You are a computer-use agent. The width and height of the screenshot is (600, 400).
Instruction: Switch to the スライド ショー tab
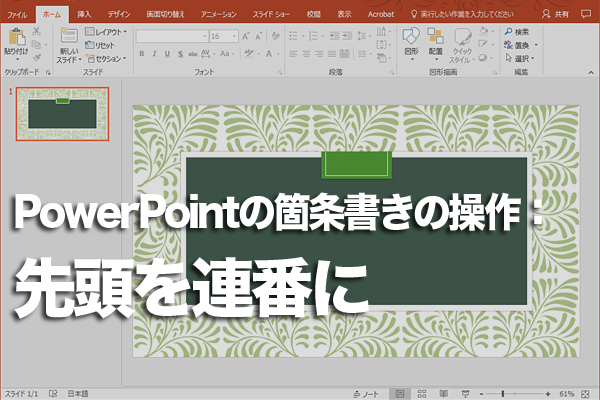[x=271, y=15]
